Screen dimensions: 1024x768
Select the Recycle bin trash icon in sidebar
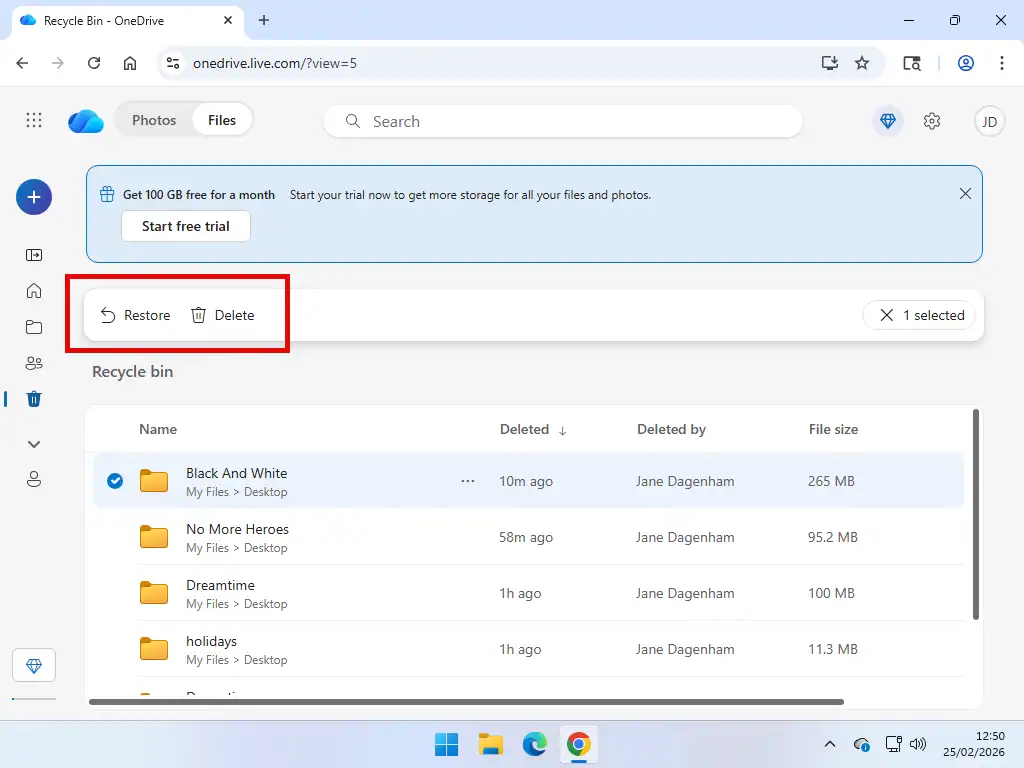[34, 399]
